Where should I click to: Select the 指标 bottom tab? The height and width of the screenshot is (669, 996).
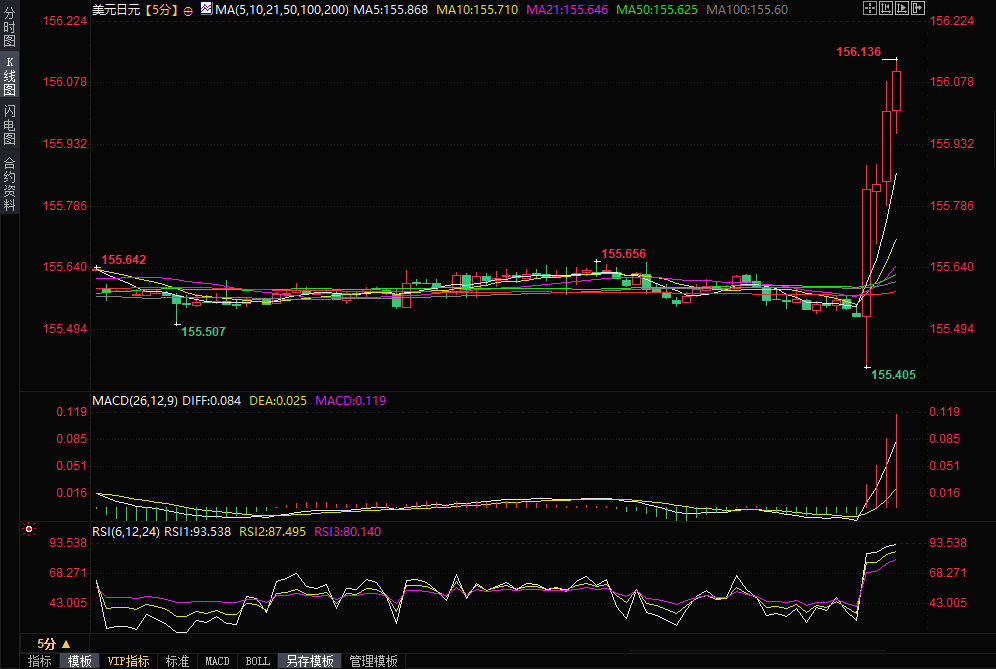point(40,661)
